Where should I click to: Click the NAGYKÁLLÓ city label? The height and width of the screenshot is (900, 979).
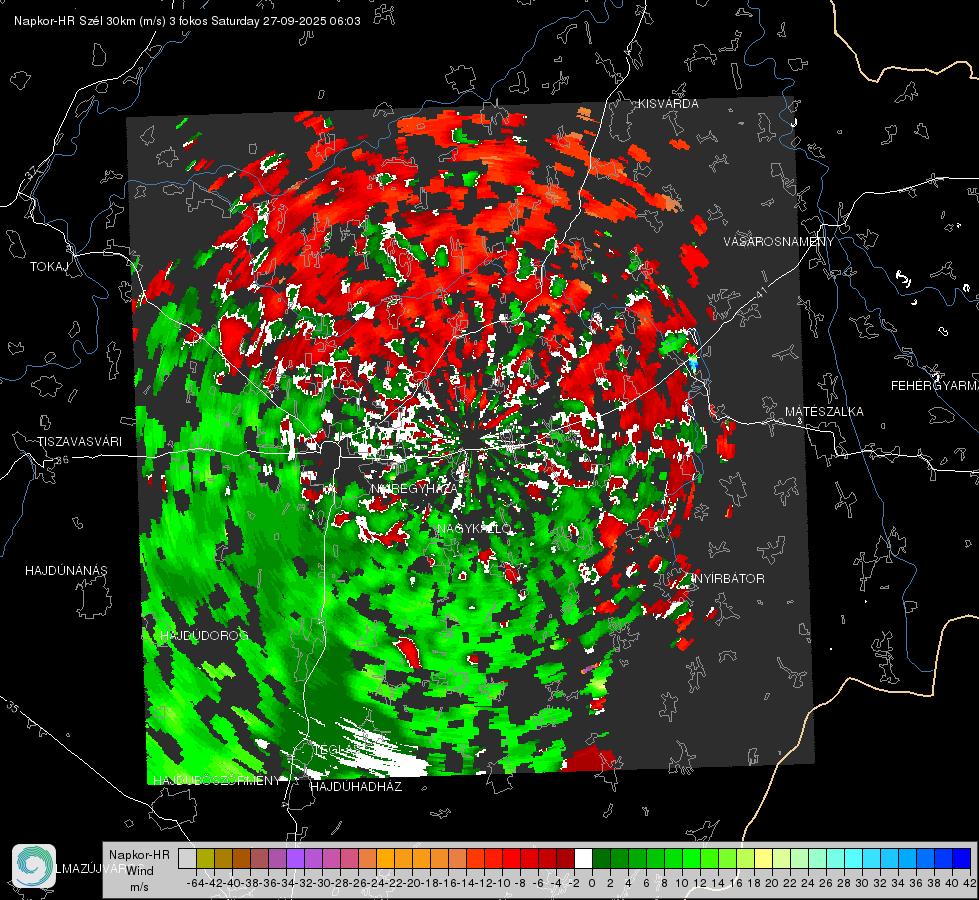tap(474, 528)
